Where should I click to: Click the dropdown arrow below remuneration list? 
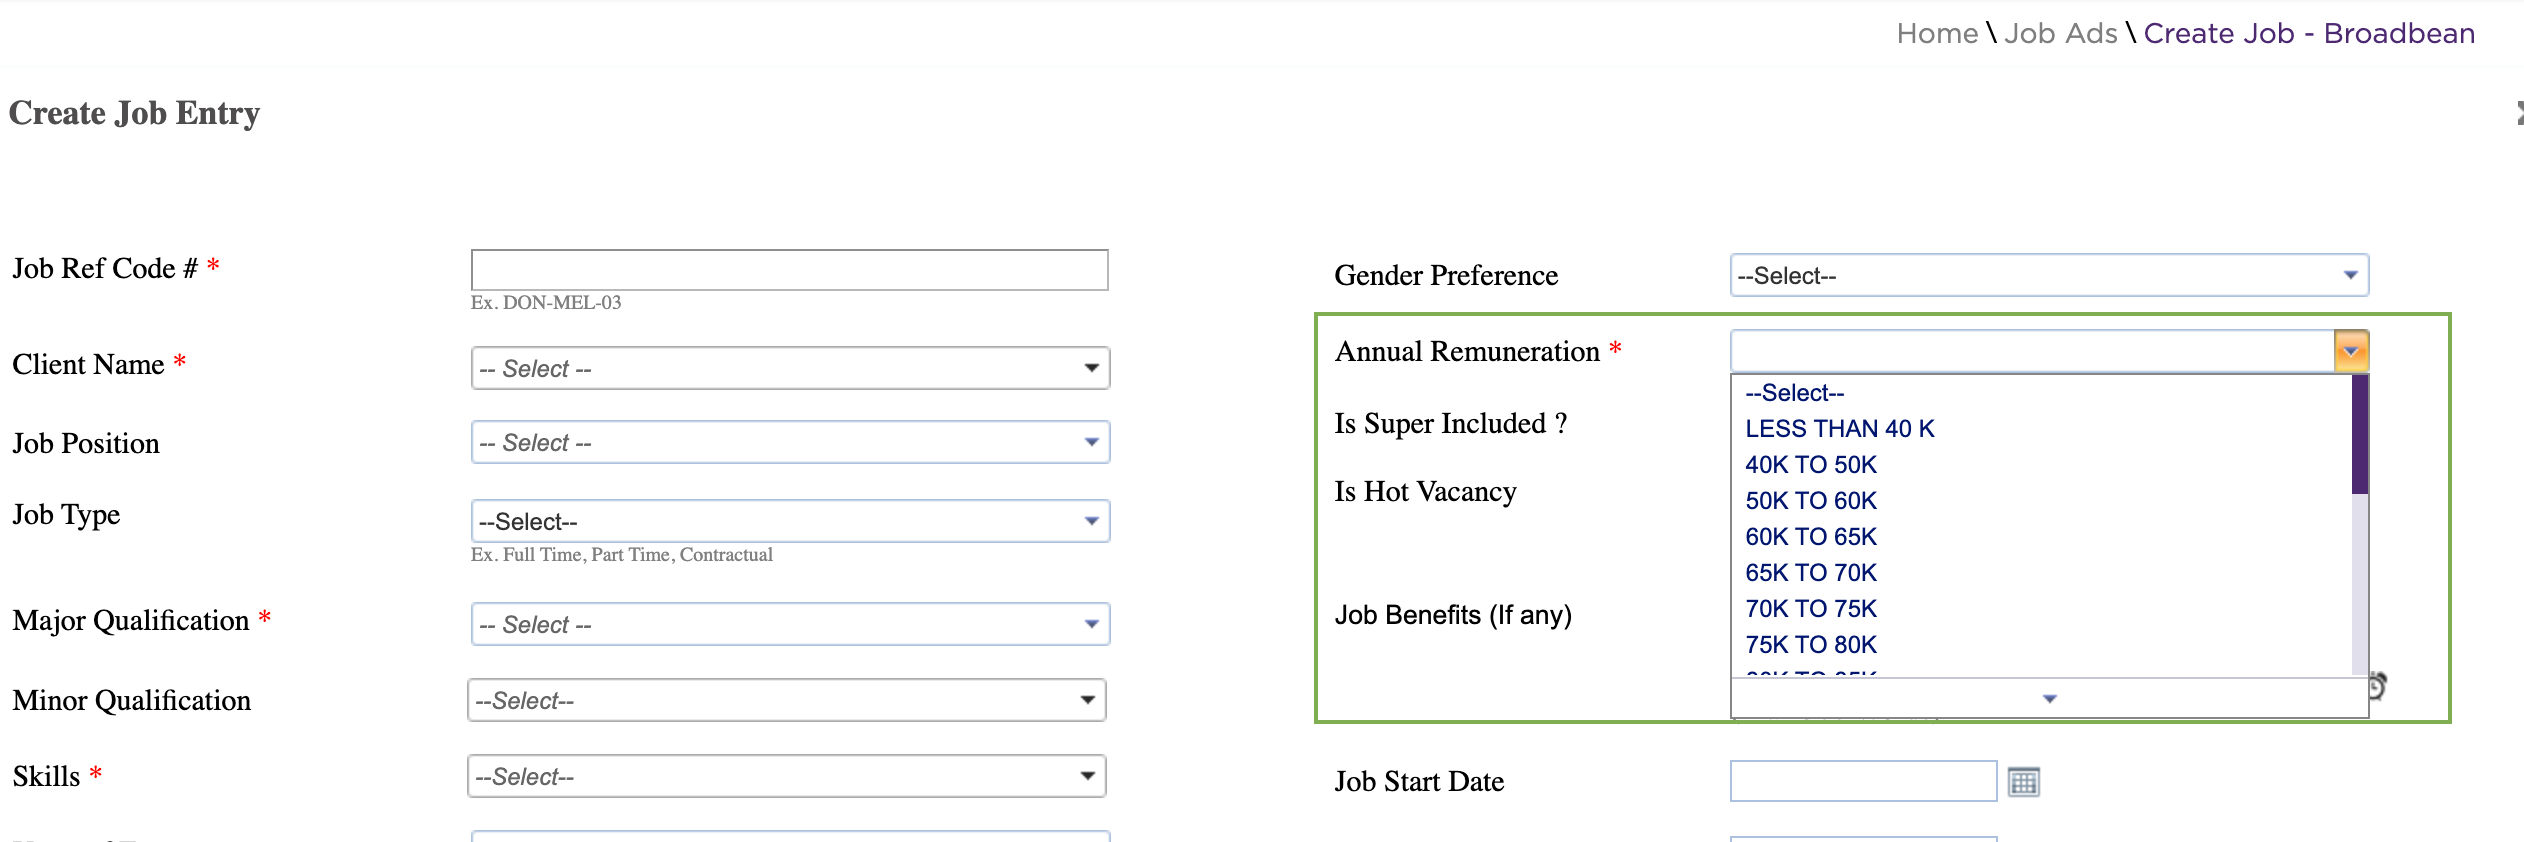[x=2049, y=699]
